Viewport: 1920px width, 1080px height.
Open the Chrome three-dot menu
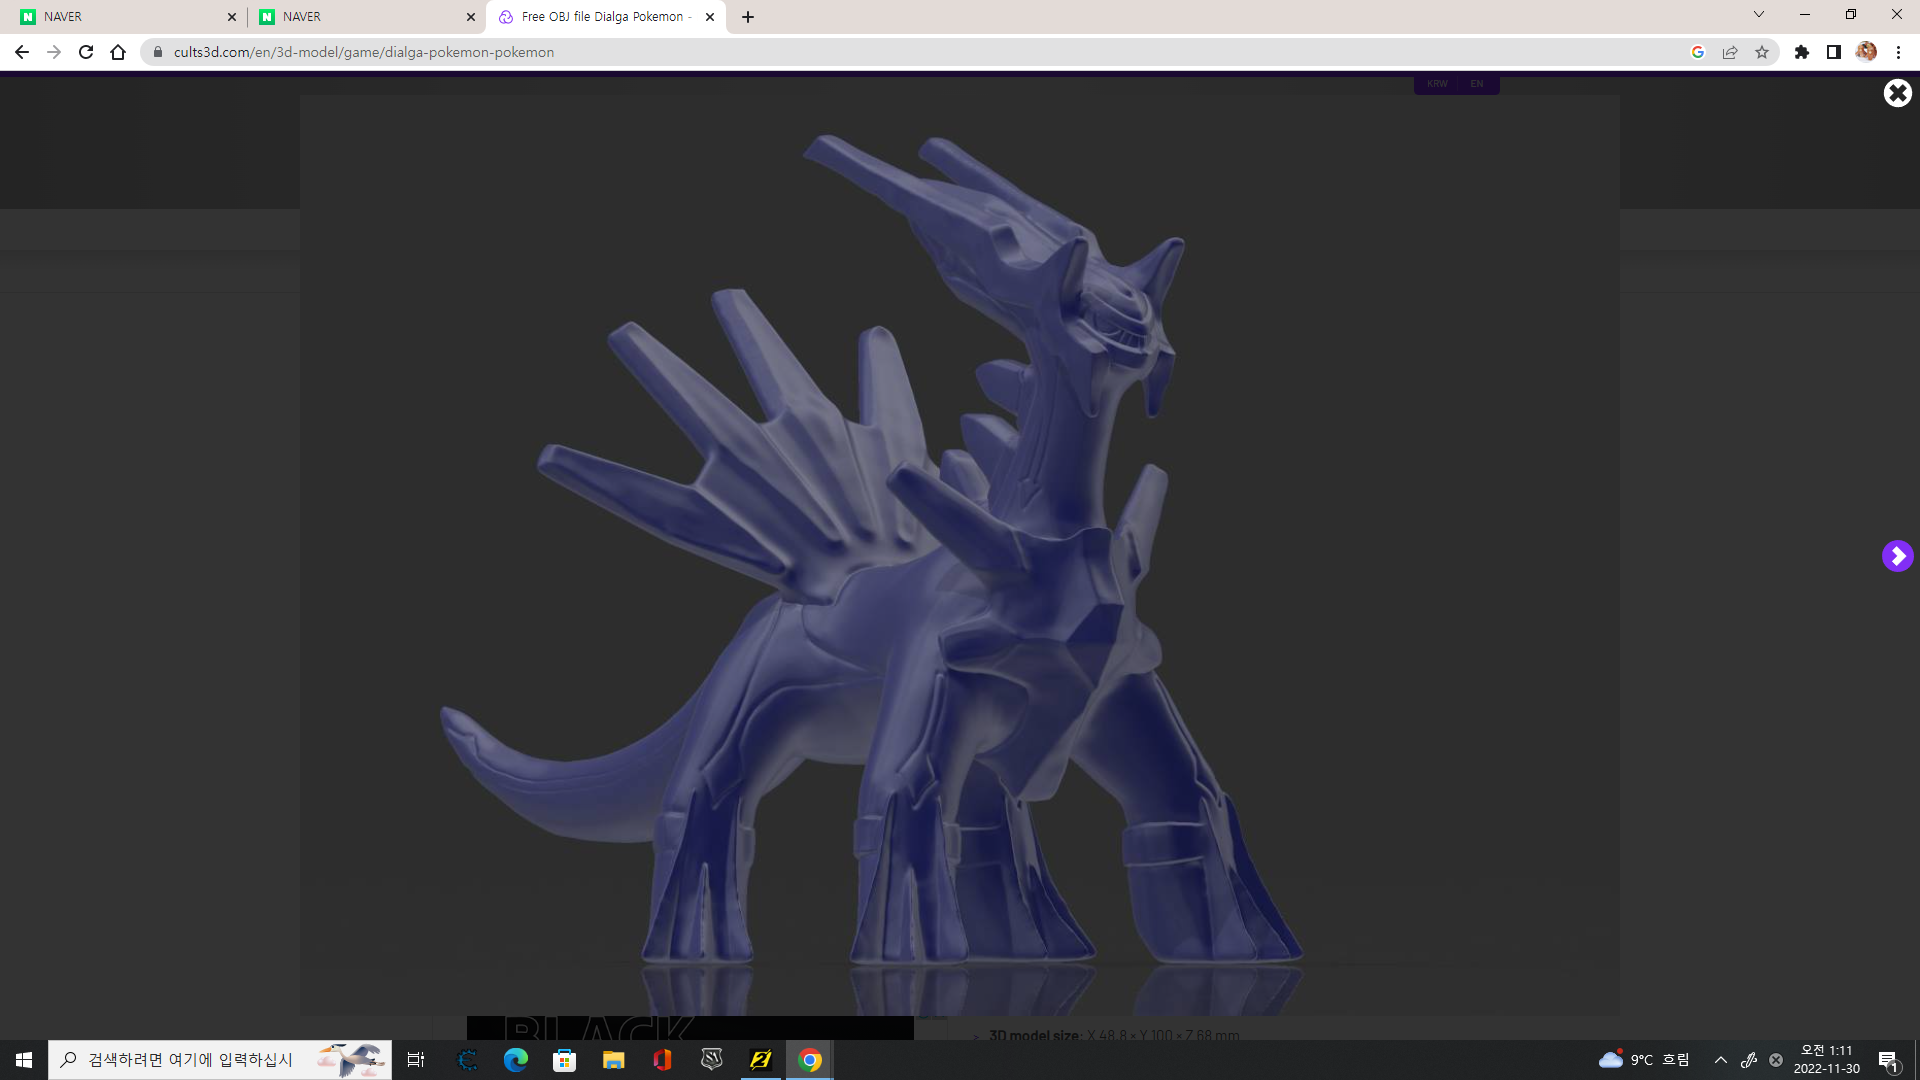1900,52
